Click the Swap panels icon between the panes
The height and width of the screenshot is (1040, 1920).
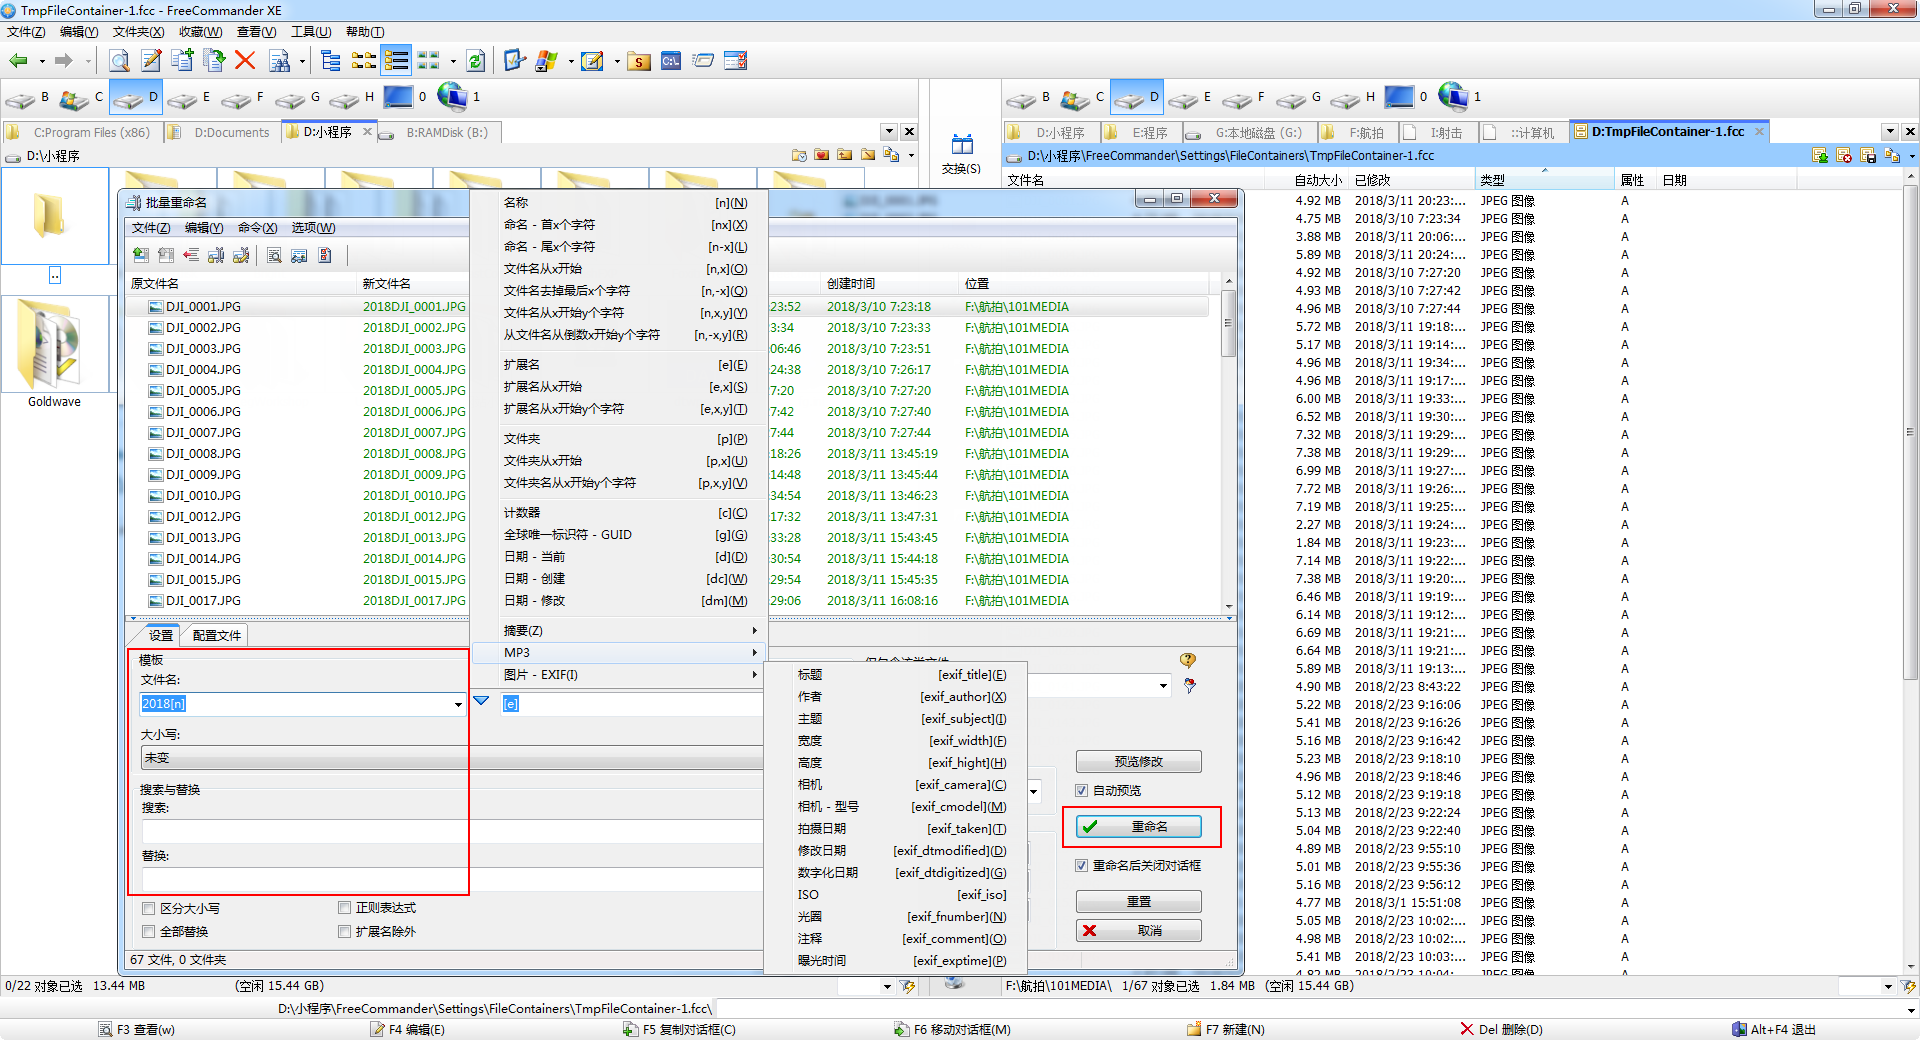pyautogui.click(x=962, y=153)
